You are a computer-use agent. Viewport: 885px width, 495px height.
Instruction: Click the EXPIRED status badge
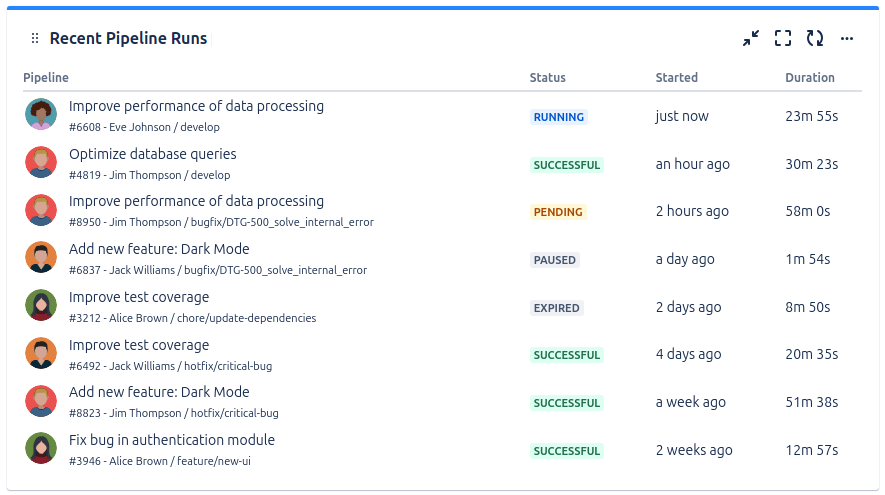tap(557, 308)
